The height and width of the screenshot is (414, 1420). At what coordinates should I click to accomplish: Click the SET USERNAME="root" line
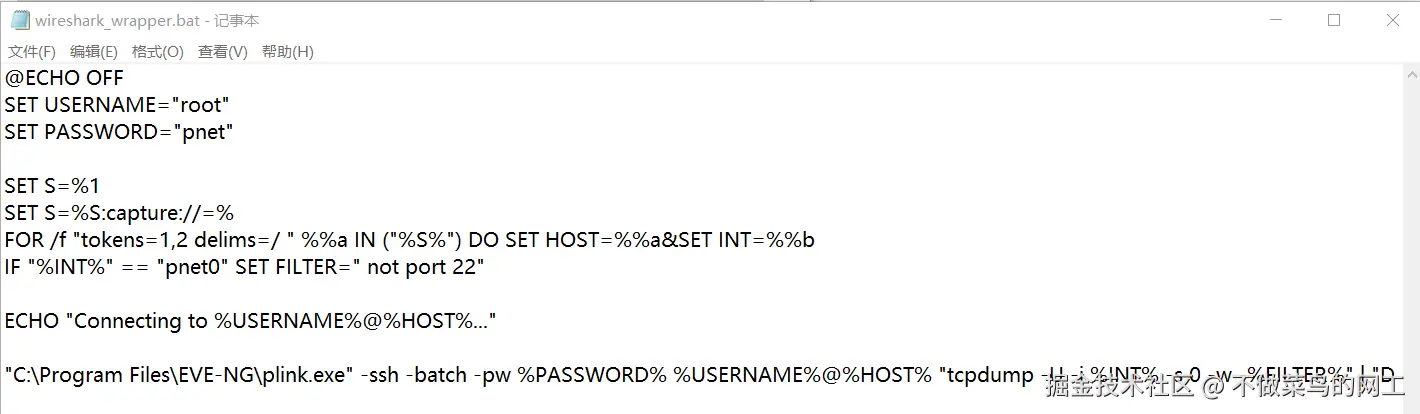[117, 105]
